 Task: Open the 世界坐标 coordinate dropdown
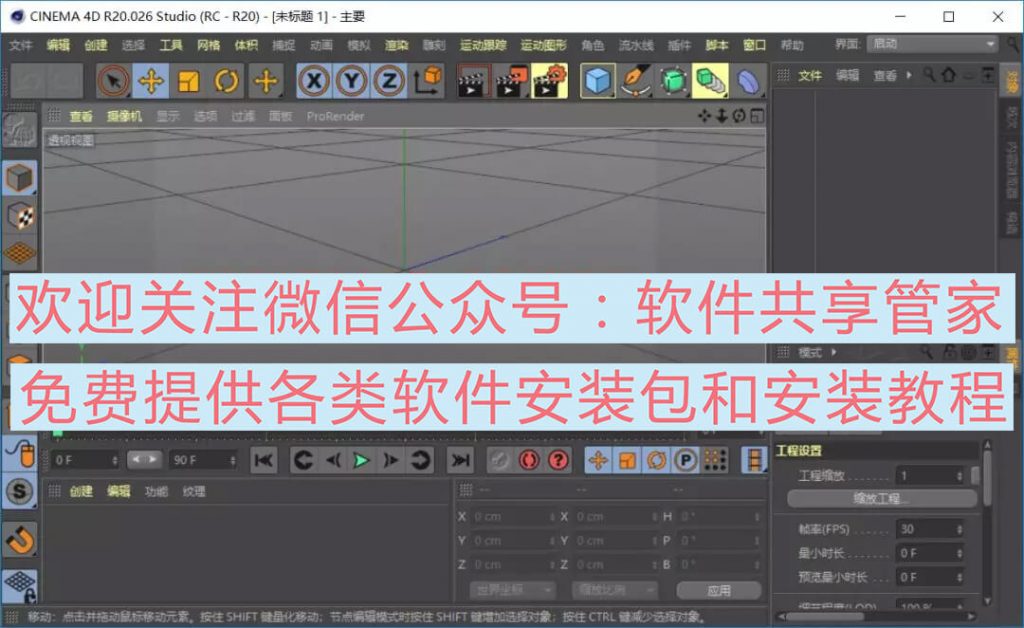[511, 590]
